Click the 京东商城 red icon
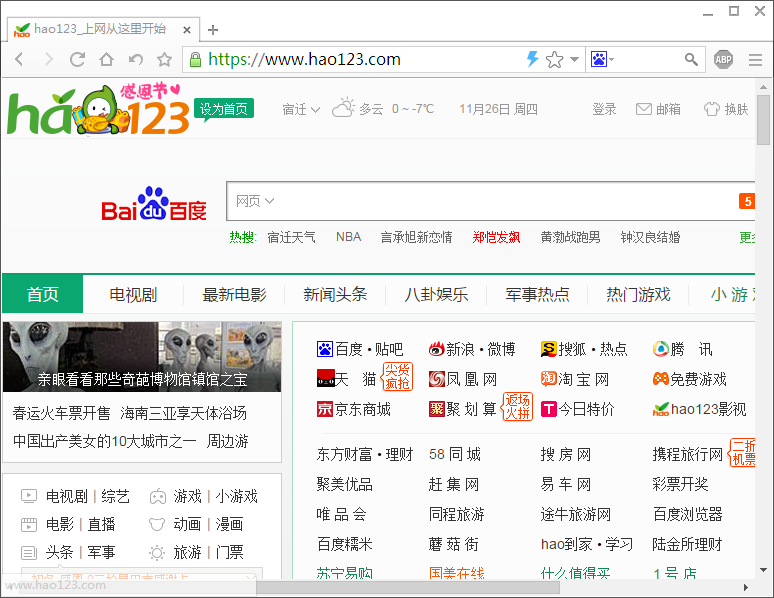Viewport: 774px width, 598px height. tap(325, 409)
